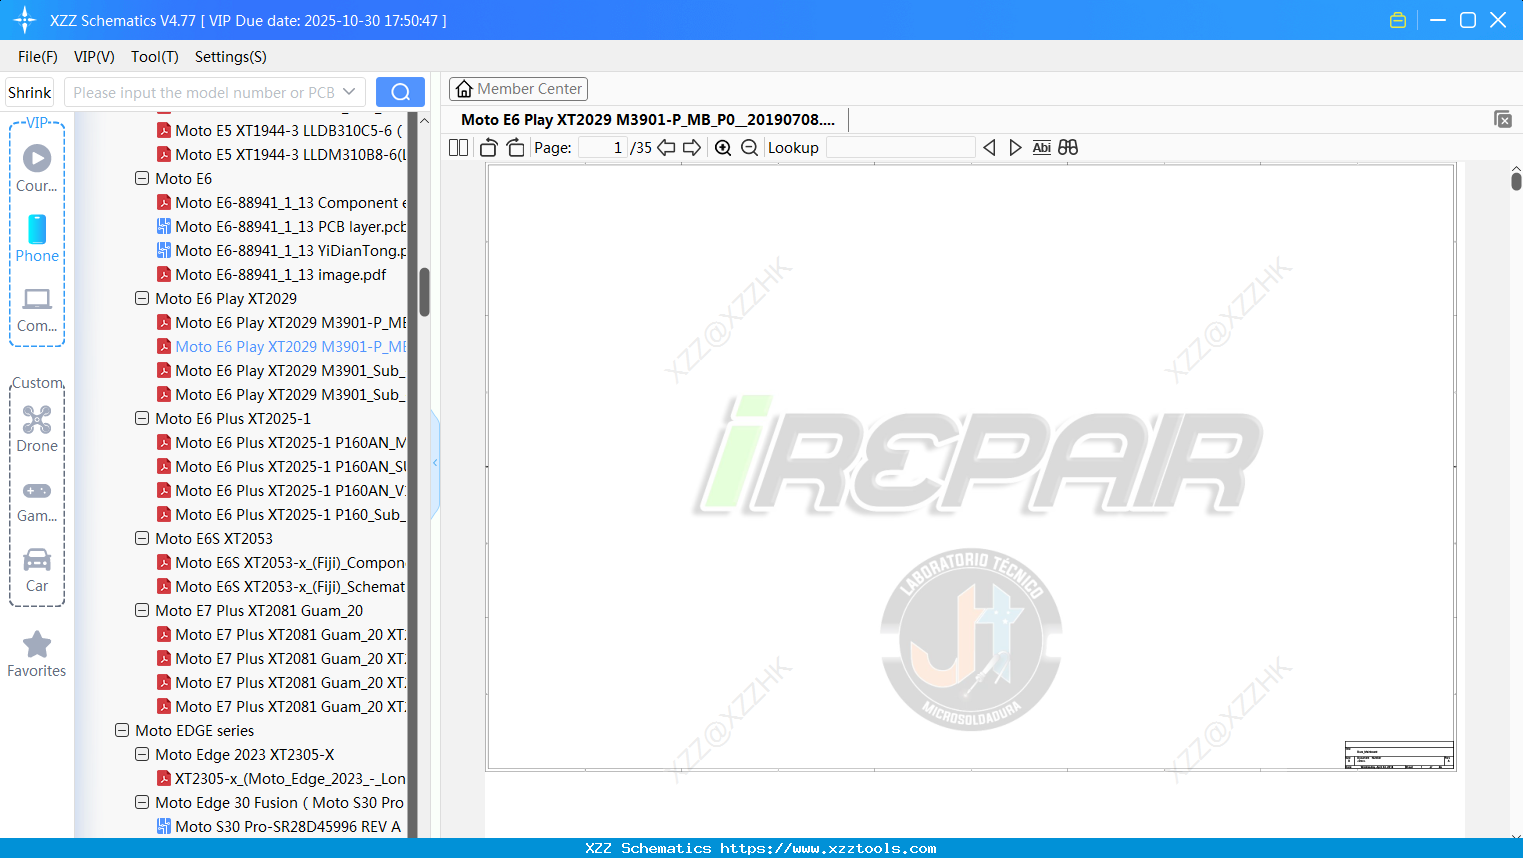Click PDF icon beside Moto E6-88941_1_13 image.pdf
The width and height of the screenshot is (1523, 858).
pos(164,274)
